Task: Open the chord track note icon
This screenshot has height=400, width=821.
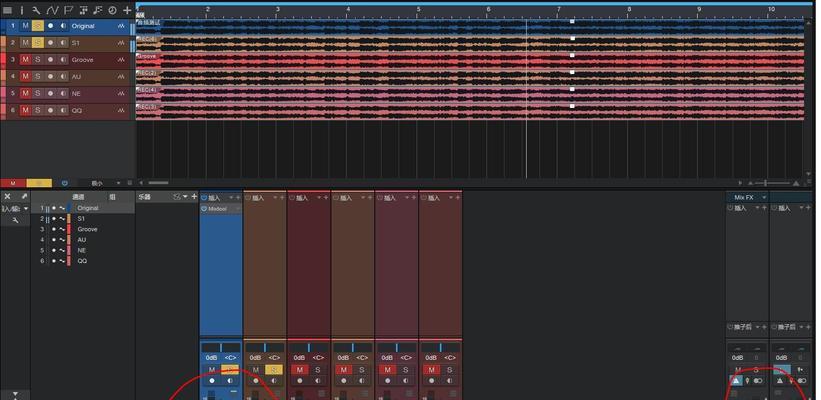Action: coord(98,10)
